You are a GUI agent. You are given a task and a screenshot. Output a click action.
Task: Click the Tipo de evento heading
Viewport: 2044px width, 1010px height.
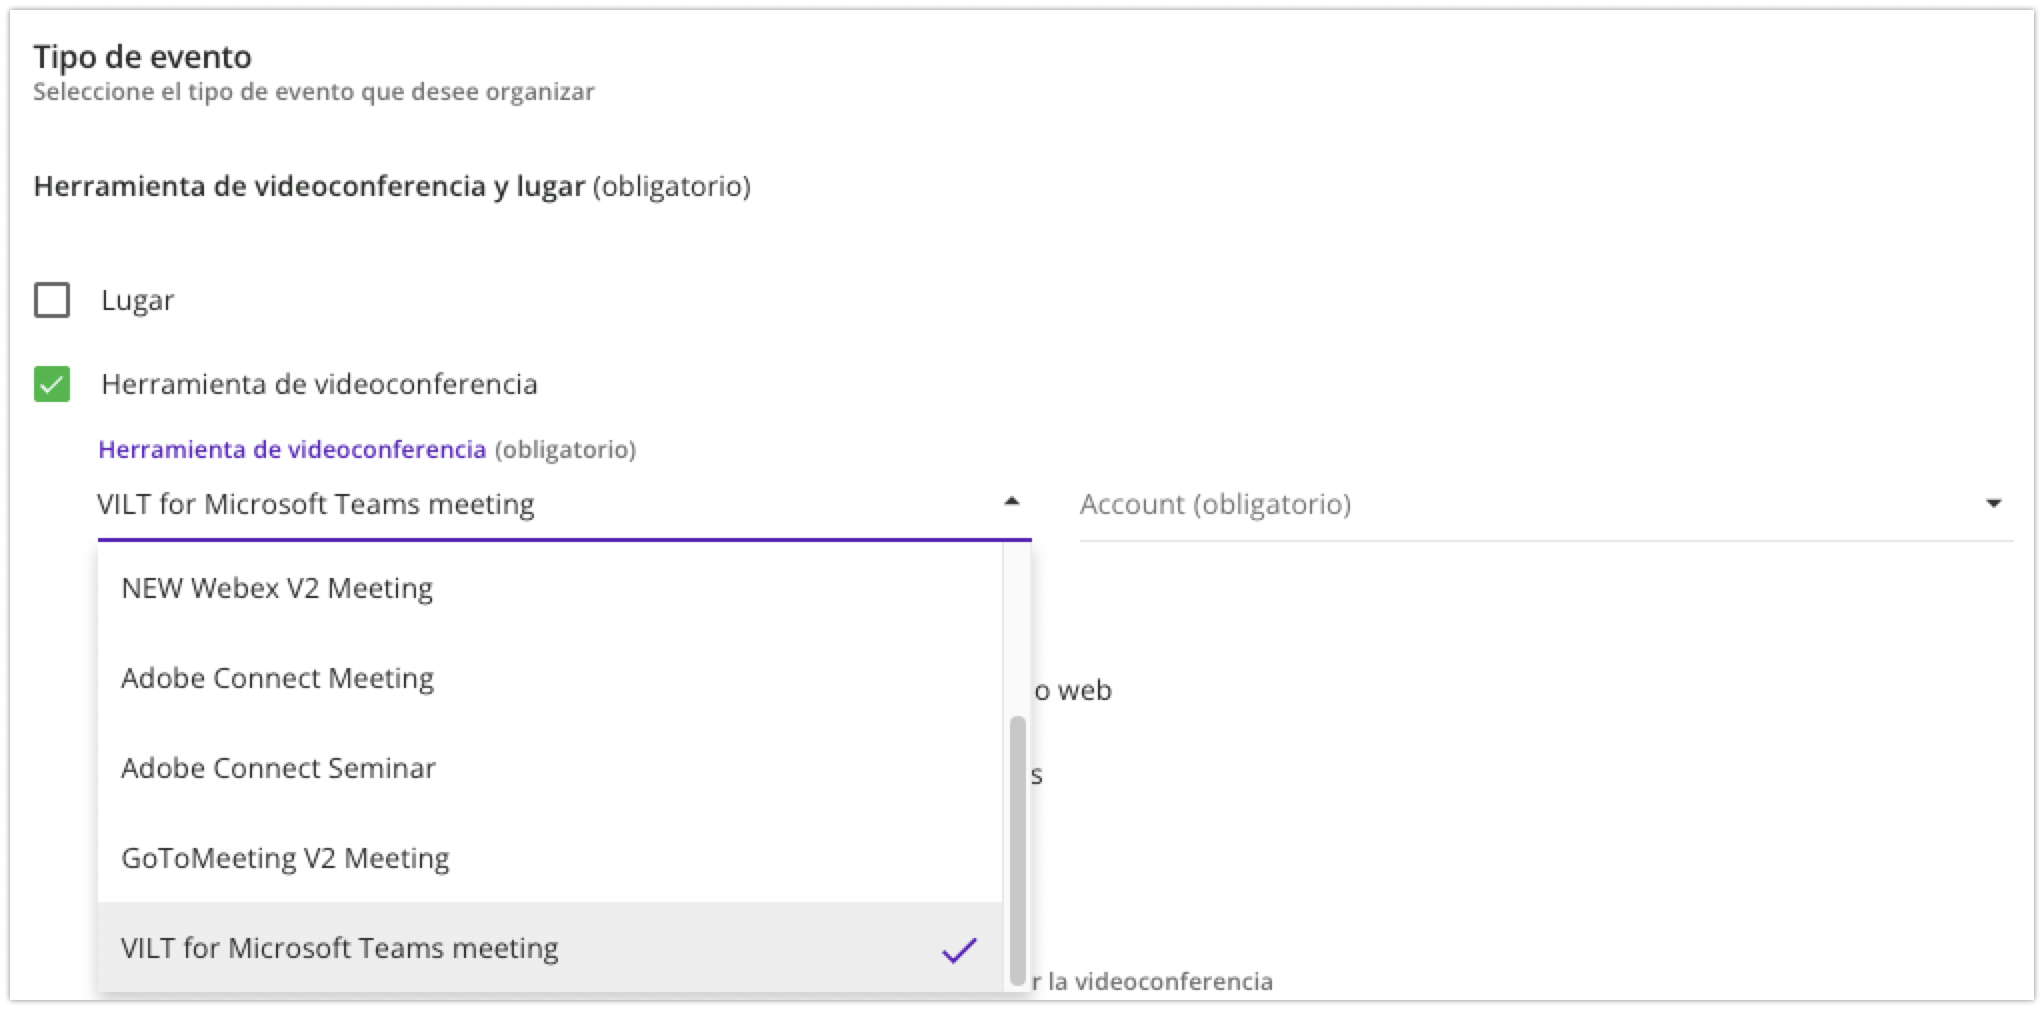tap(142, 57)
